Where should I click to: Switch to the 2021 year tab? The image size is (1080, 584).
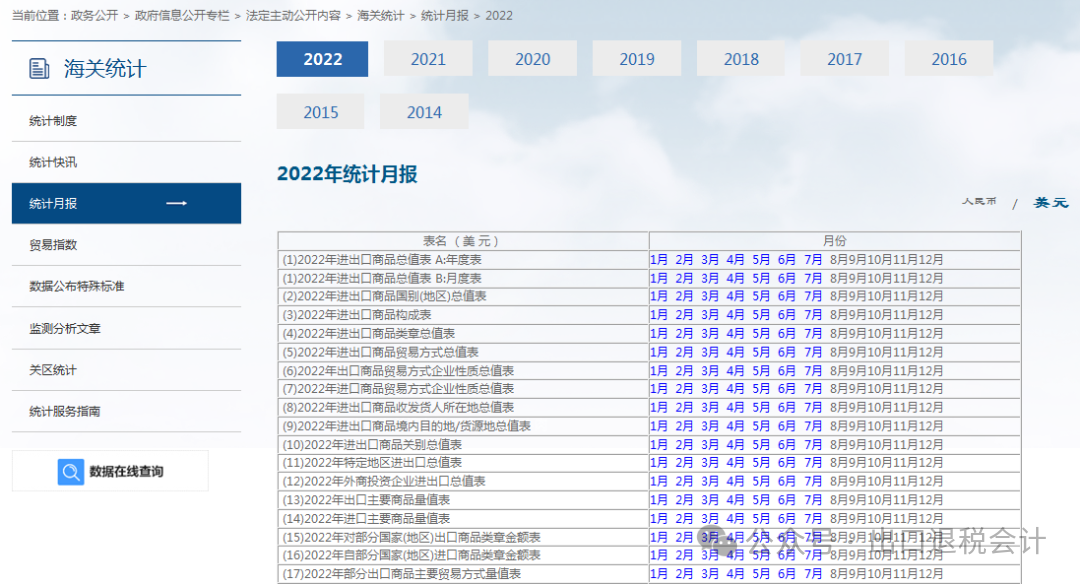(428, 59)
